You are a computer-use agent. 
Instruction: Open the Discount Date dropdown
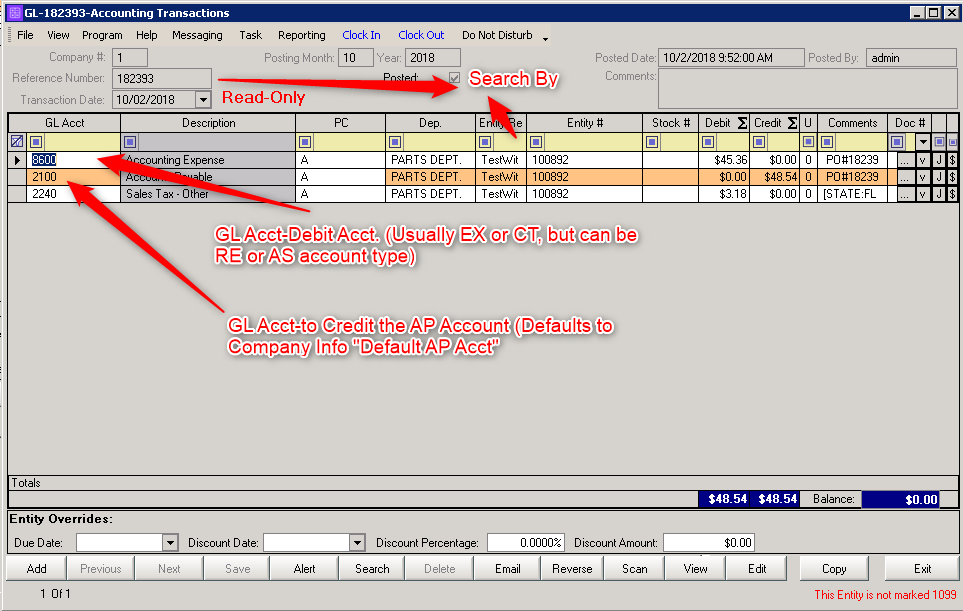(357, 540)
